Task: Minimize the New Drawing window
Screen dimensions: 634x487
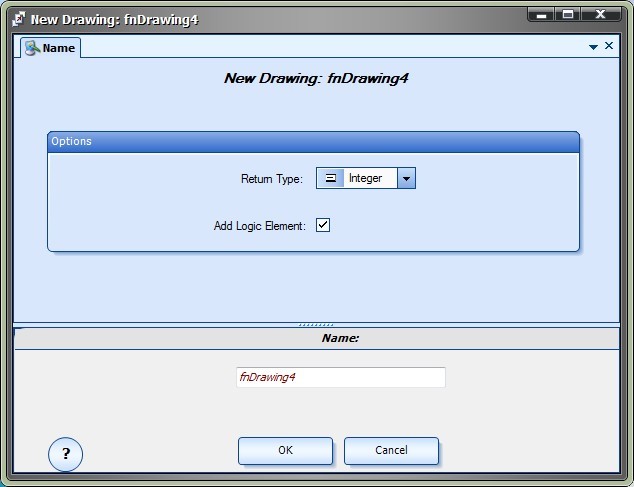Action: pos(541,14)
